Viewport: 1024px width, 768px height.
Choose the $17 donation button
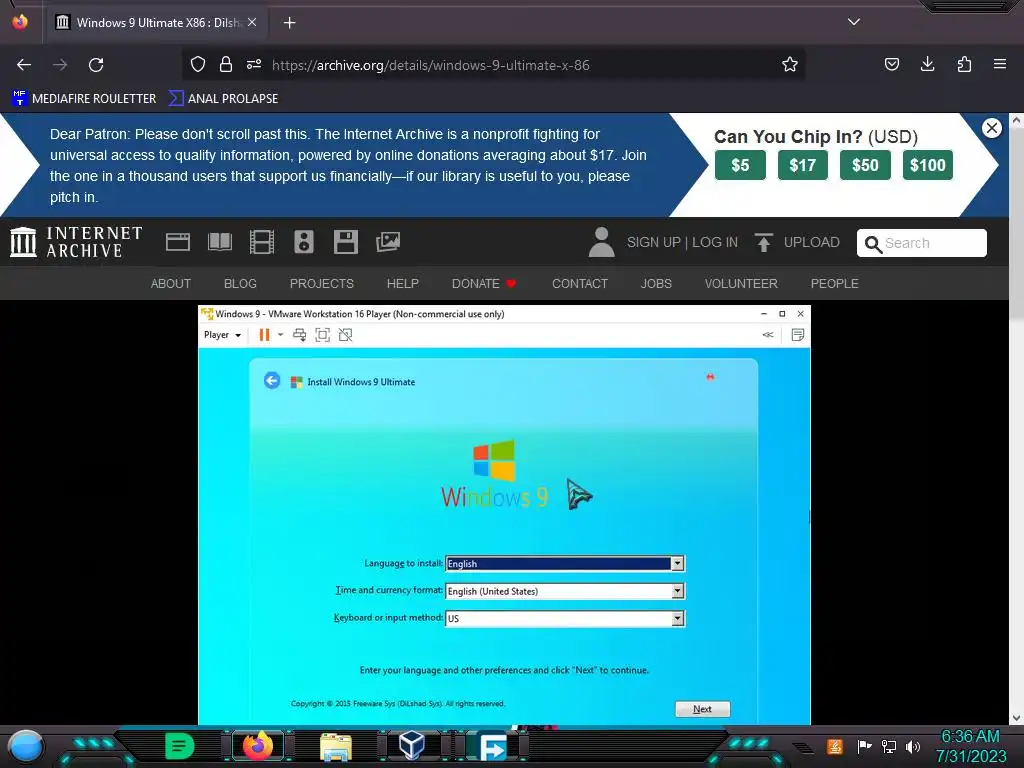[803, 165]
